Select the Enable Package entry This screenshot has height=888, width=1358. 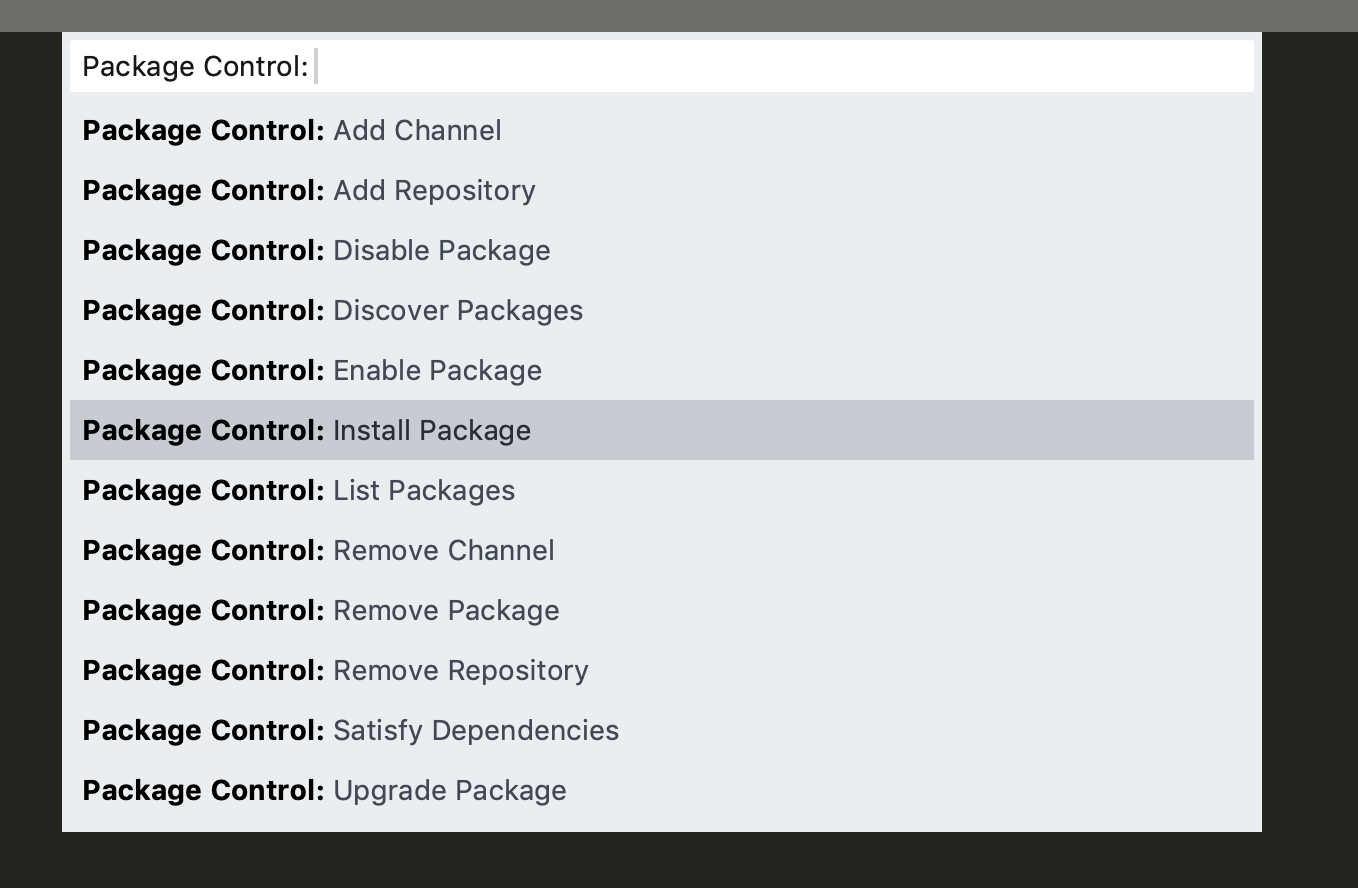point(661,371)
